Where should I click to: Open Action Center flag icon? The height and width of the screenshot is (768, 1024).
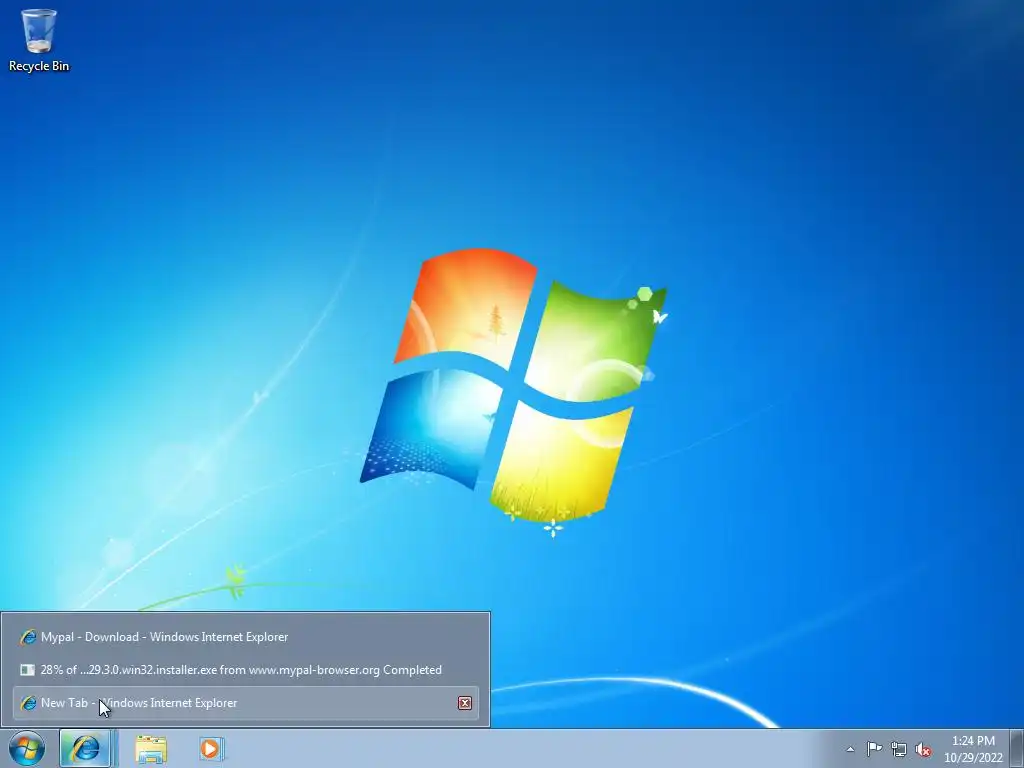pos(874,749)
